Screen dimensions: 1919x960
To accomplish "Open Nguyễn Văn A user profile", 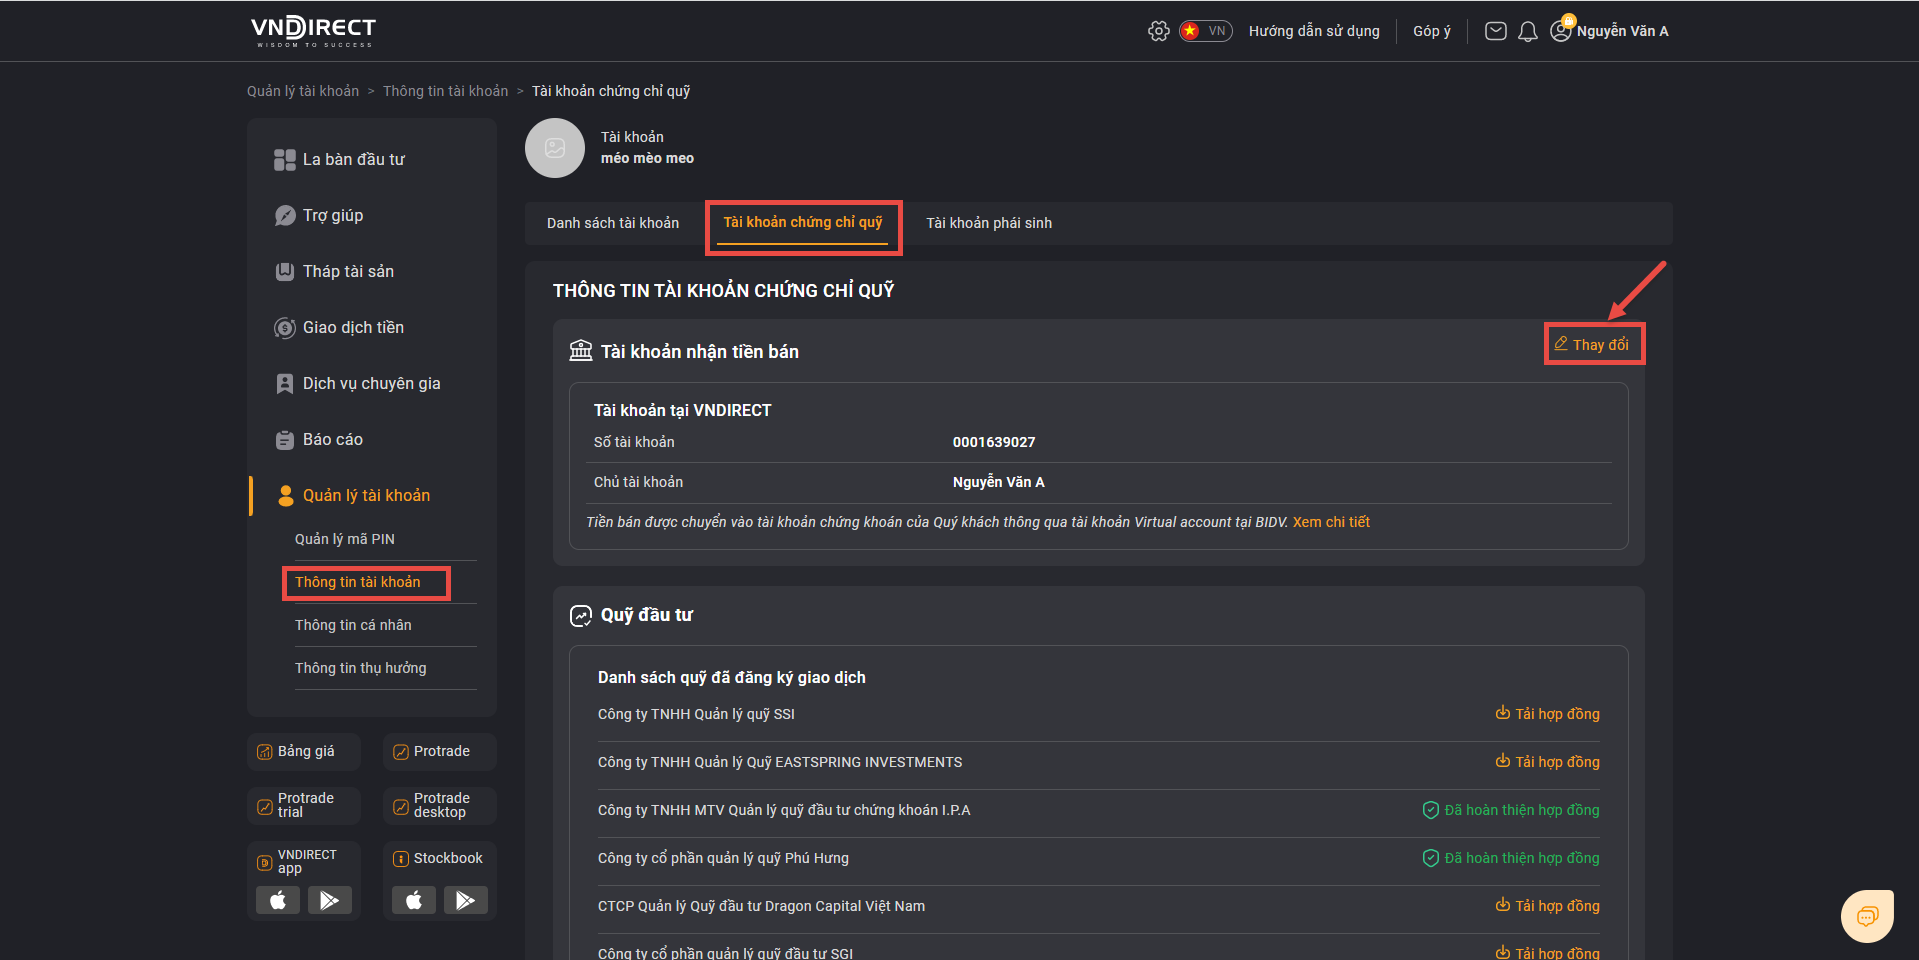I will click(x=1609, y=30).
